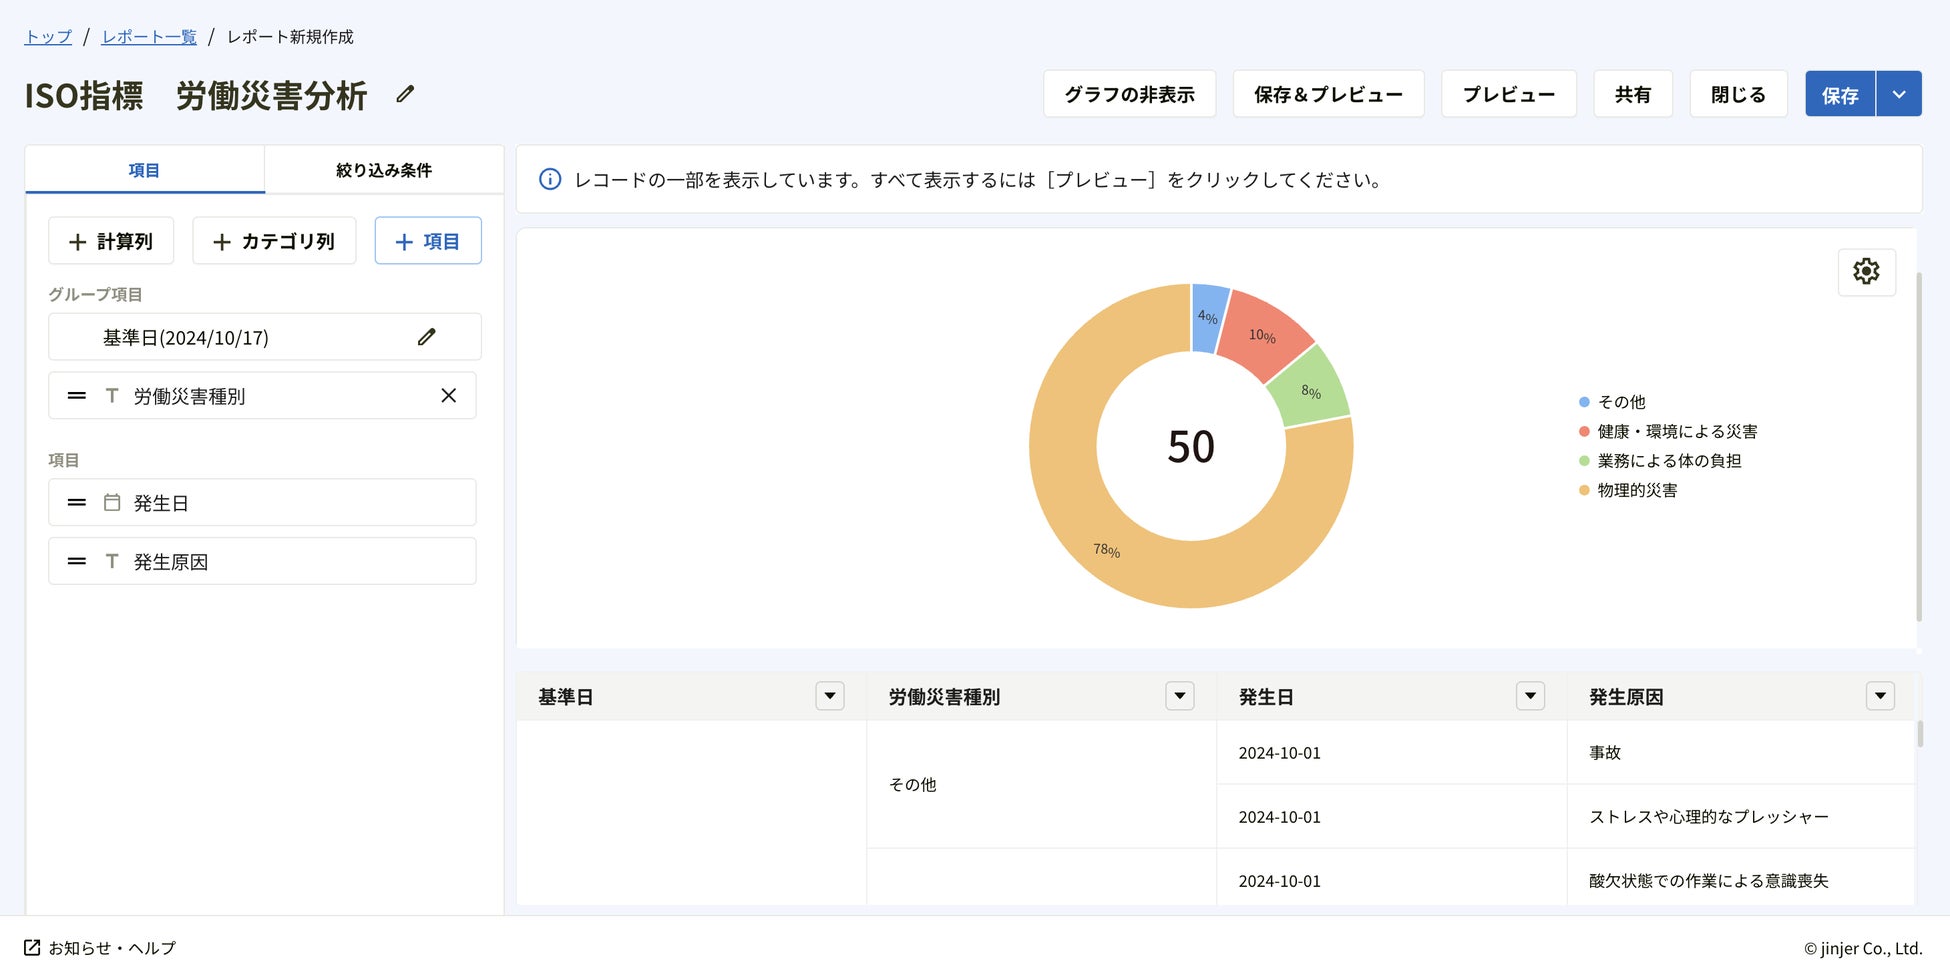
Task: Toggle 健康・環境による災害 legend entry
Action: pos(1676,431)
